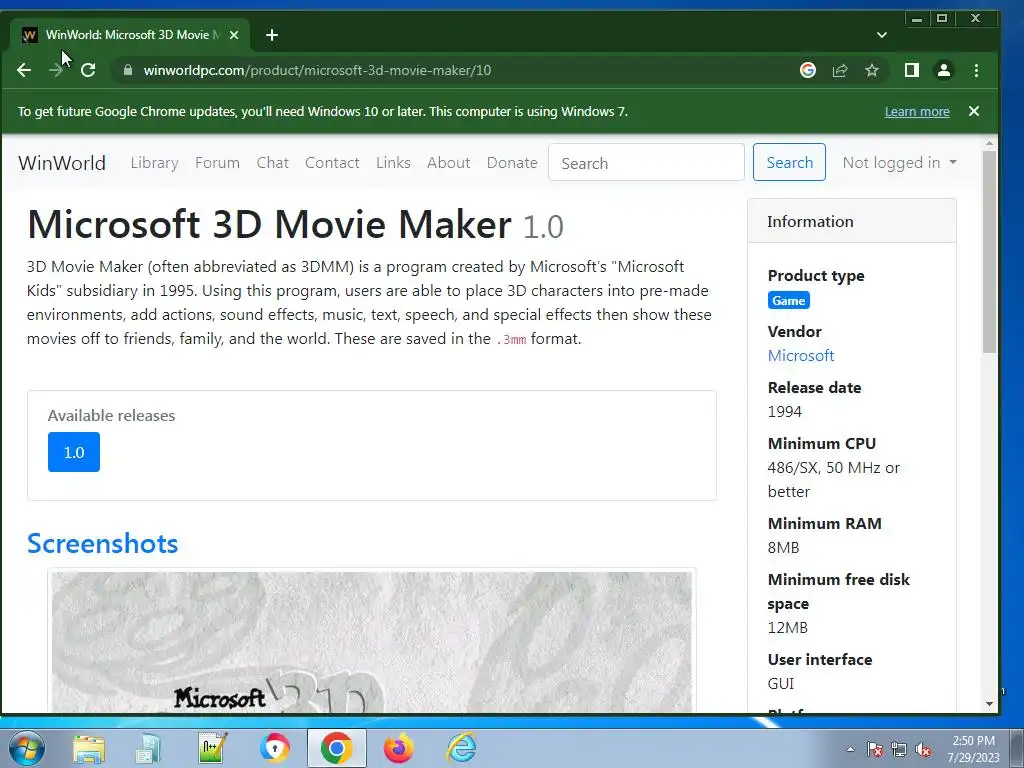1024x768 pixels.
Task: Open Windows Explorer from the taskbar
Action: tap(89, 748)
